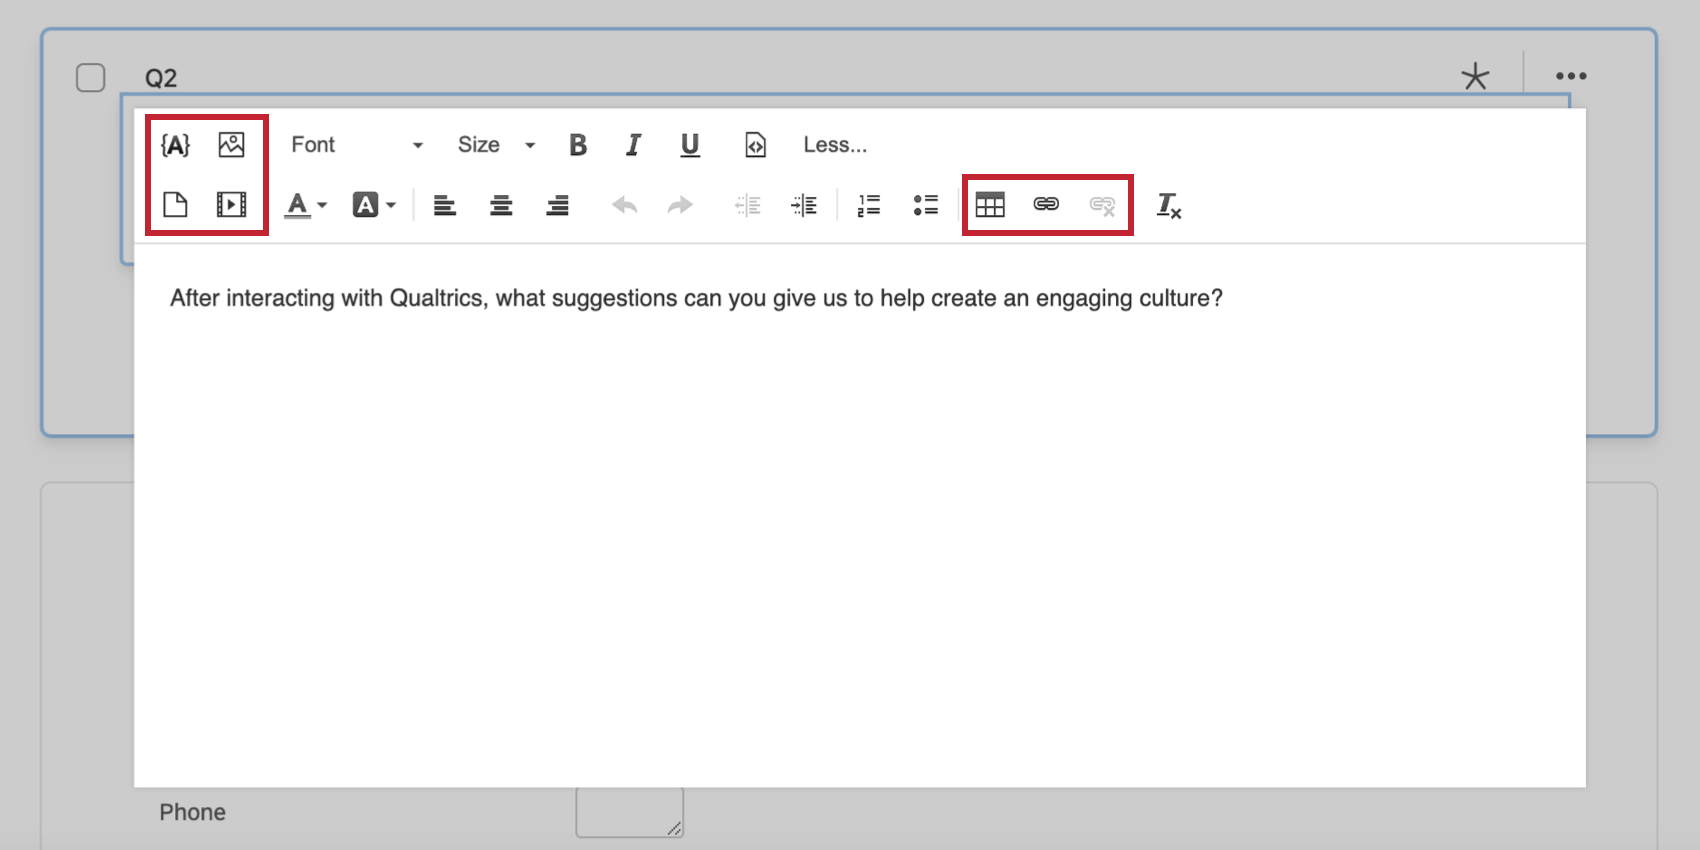Screen dimensions: 1700x850
Task: Open the text color dropdown
Action: 306,205
